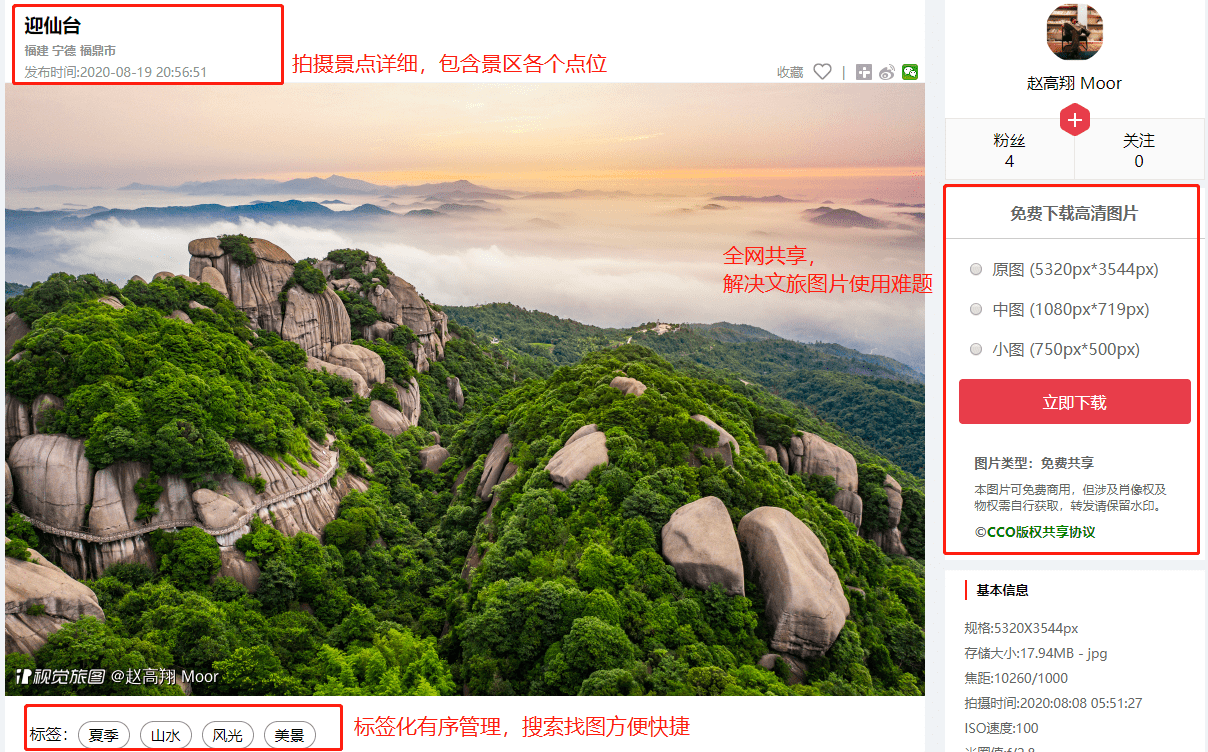Select the 山水 tag
Screen dimensions: 1208x752
166,735
